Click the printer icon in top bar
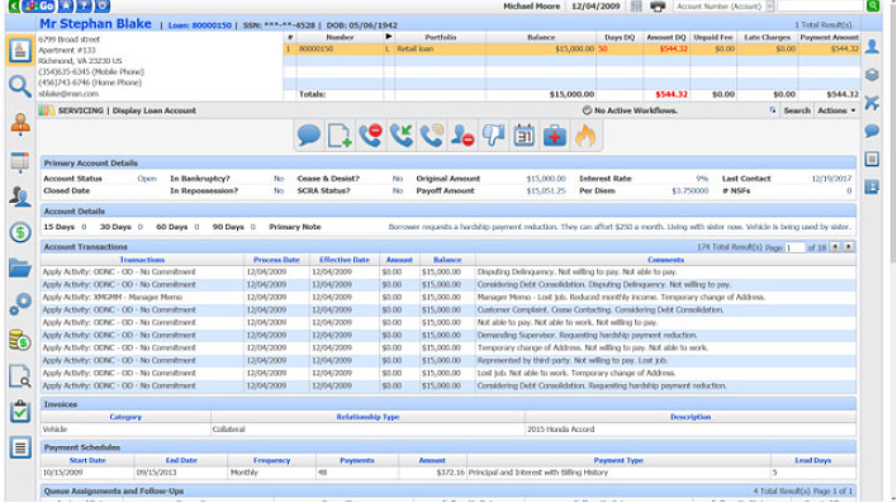Screen dimensions: 896x502 (657, 6)
